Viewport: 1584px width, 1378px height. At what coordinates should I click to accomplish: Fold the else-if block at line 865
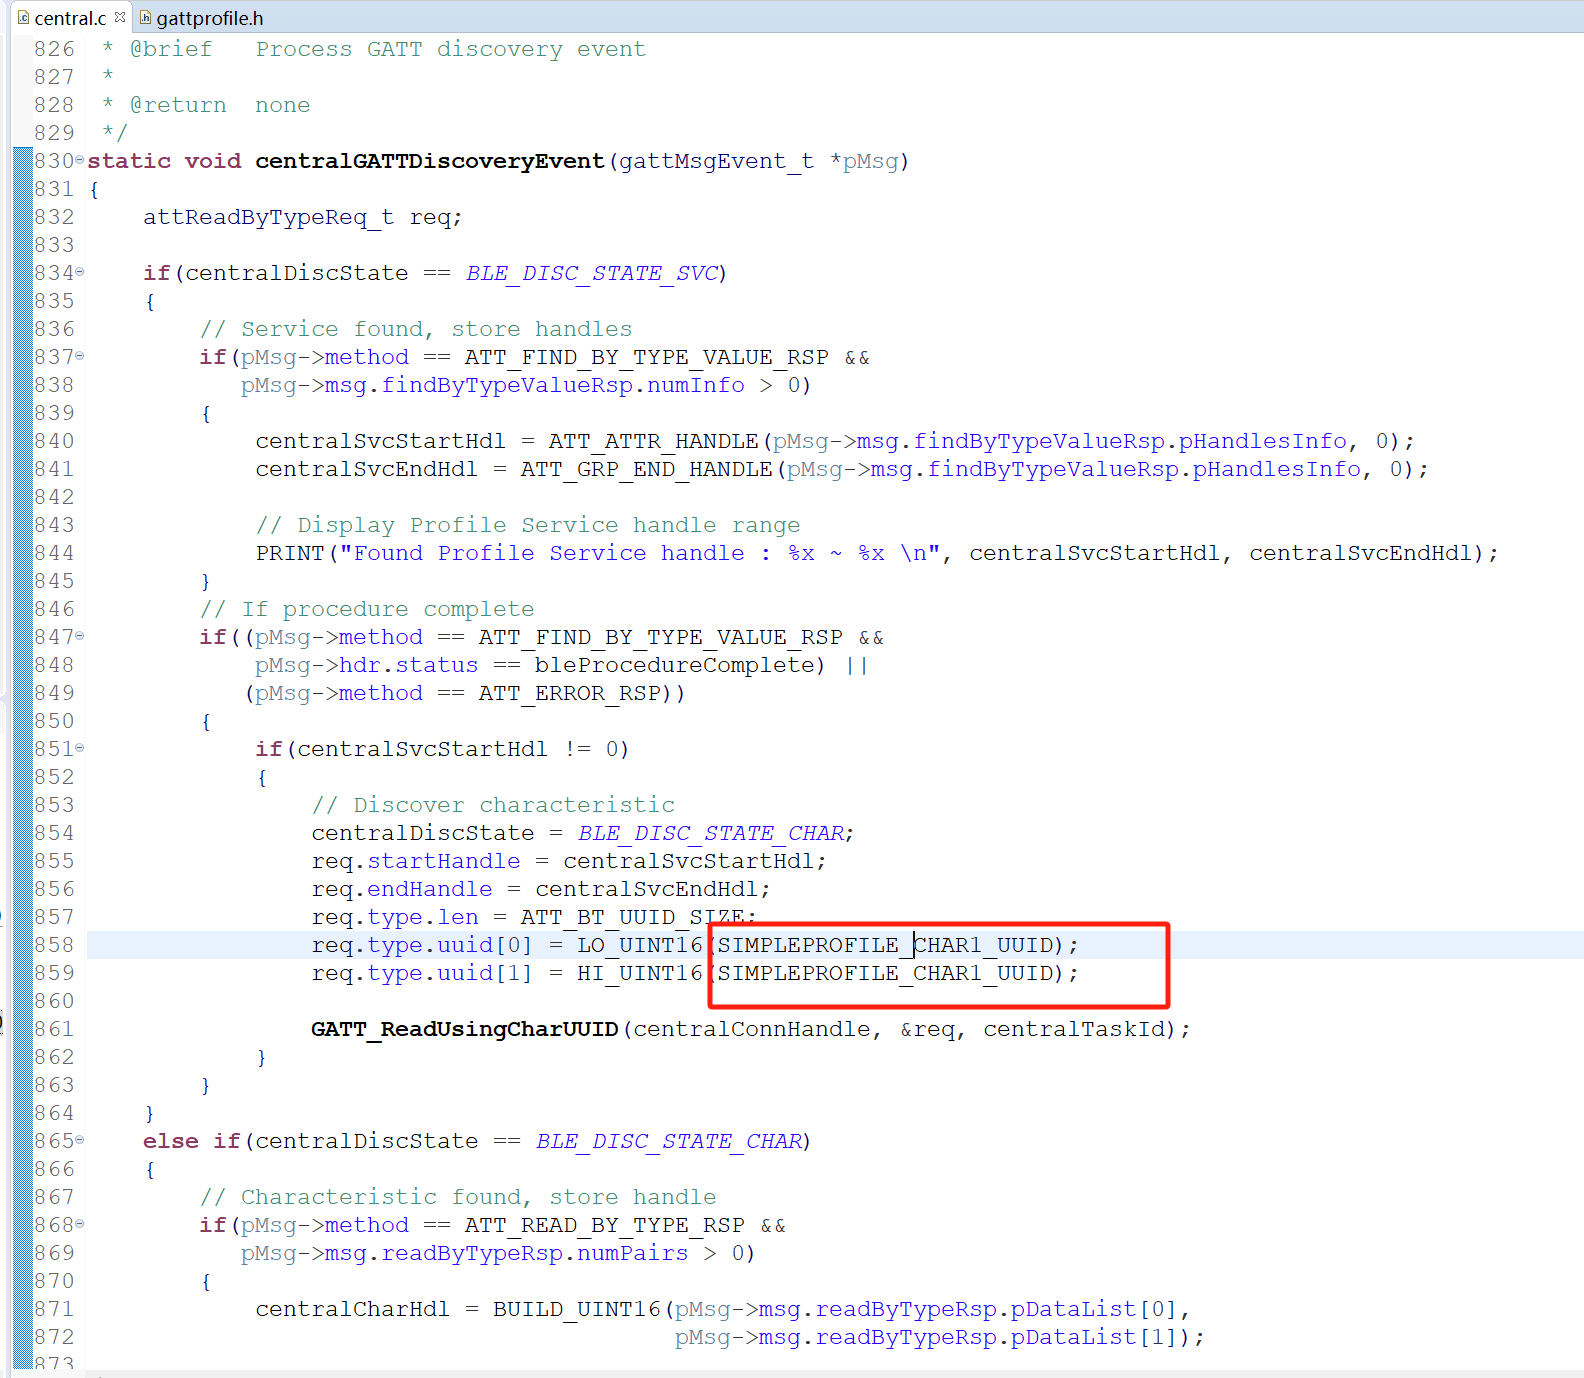coord(80,1140)
